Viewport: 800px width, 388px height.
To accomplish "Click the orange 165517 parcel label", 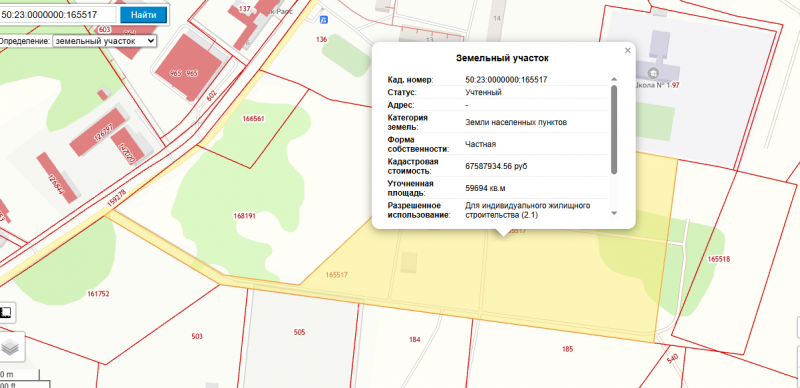I will click(336, 275).
